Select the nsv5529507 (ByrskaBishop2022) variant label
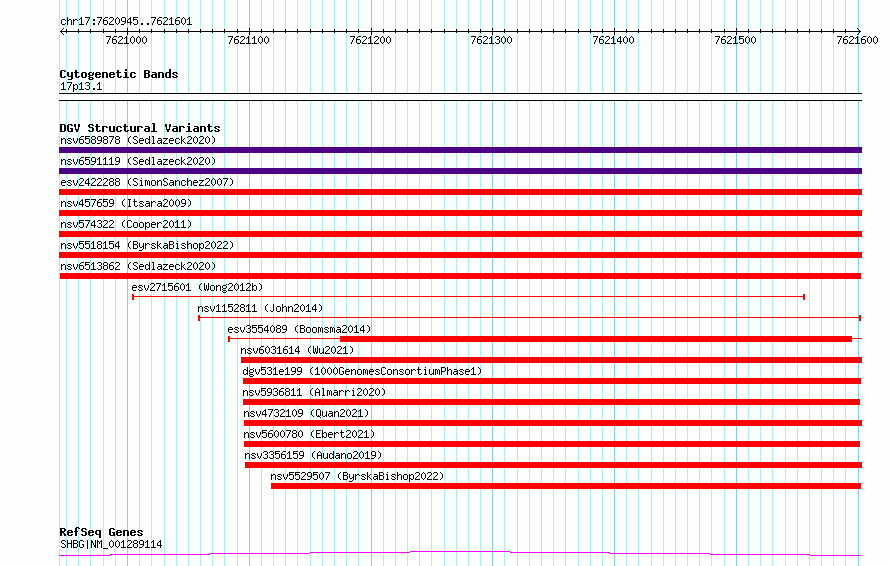890x566 pixels. pyautogui.click(x=357, y=476)
